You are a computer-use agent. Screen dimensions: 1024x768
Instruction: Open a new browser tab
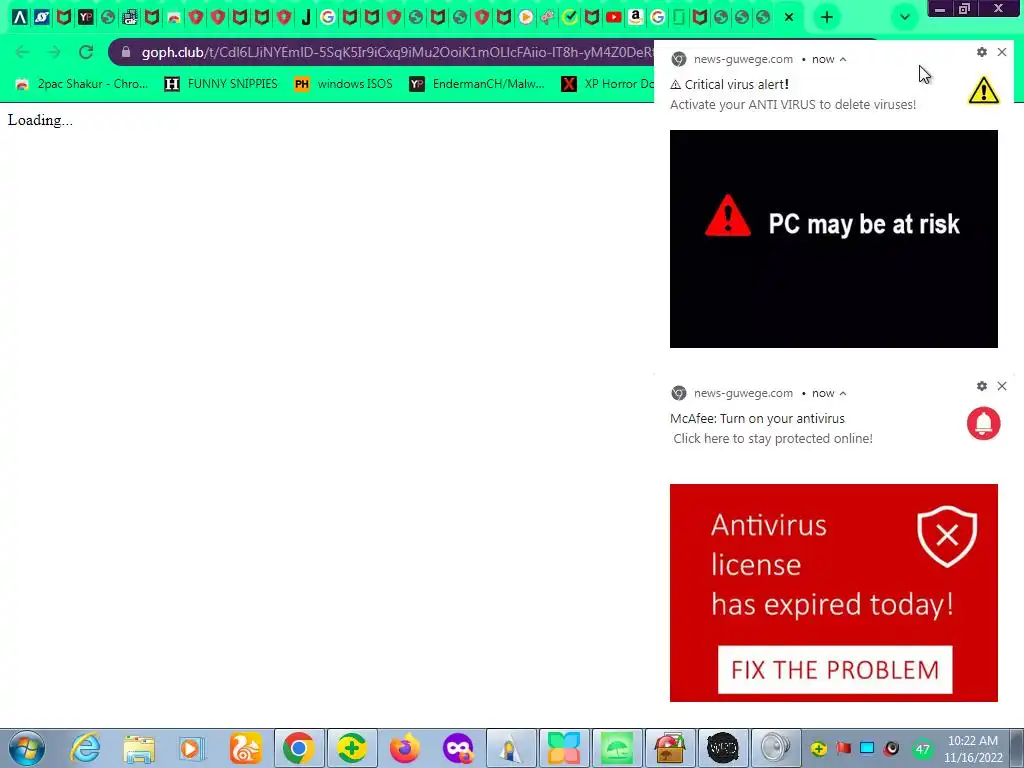(x=827, y=17)
